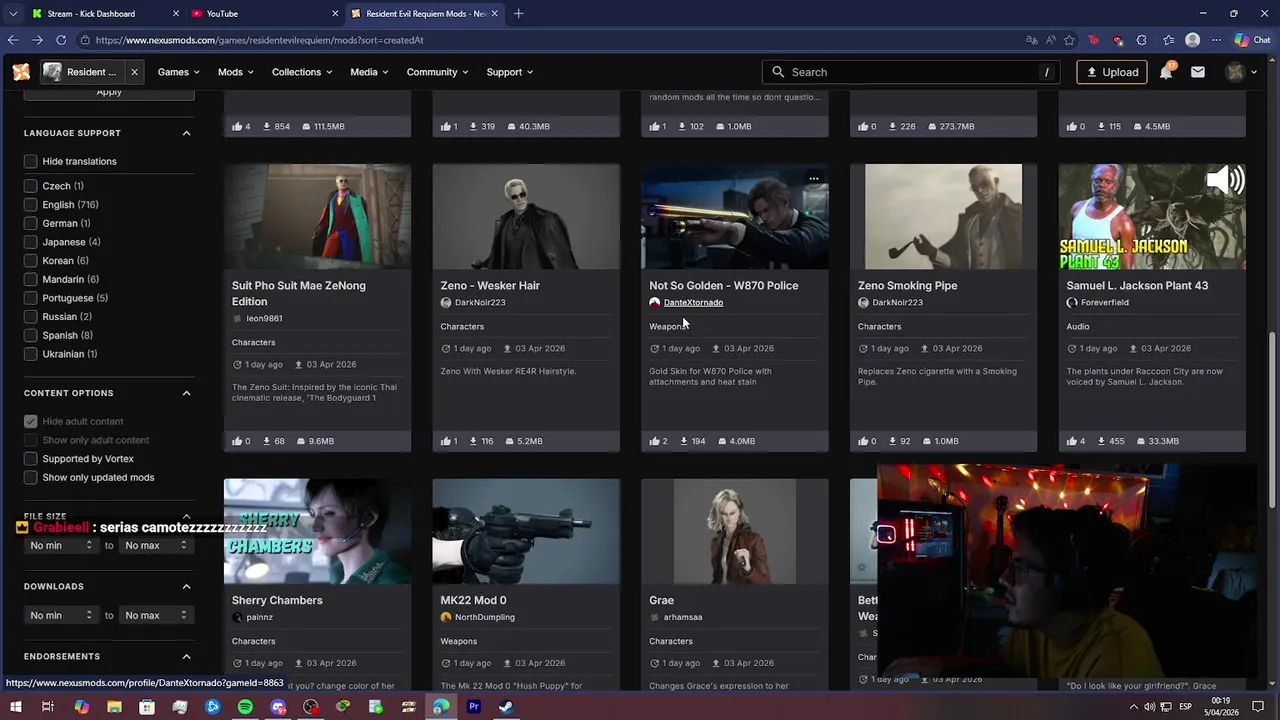Screen dimensions: 1280x720
Task: Go back with browser back arrow
Action: (13, 40)
